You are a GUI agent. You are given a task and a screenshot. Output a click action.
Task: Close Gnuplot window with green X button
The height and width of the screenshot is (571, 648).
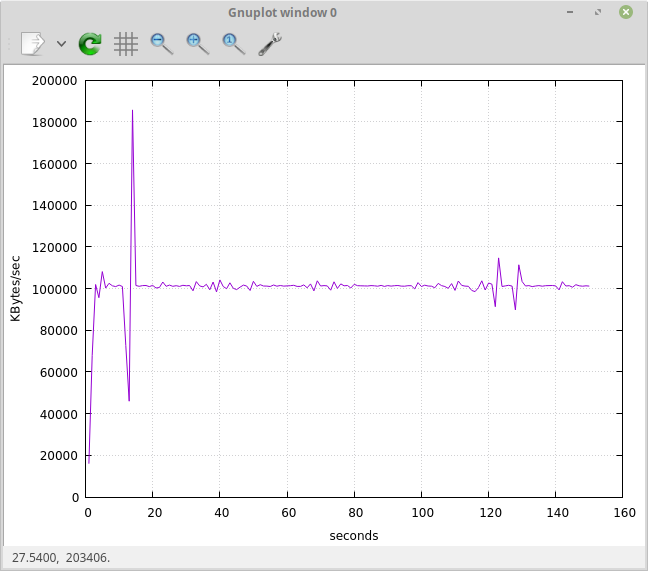coord(625,12)
